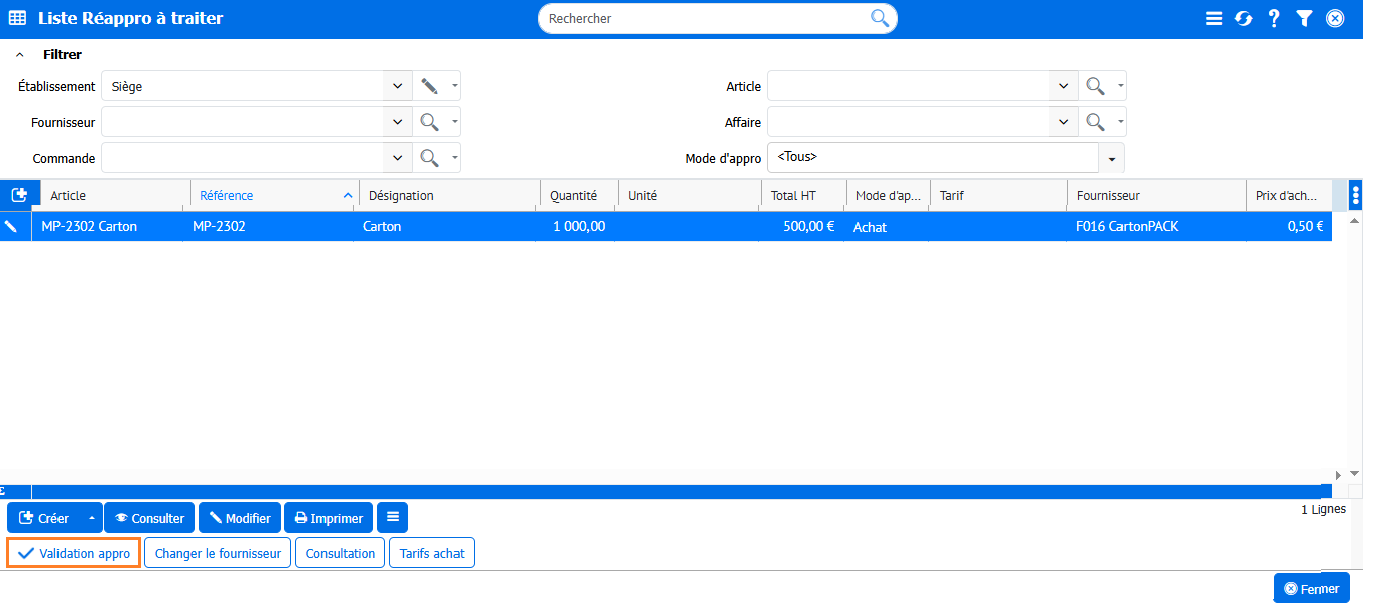Click the refresh icon in title bar

tap(1243, 19)
